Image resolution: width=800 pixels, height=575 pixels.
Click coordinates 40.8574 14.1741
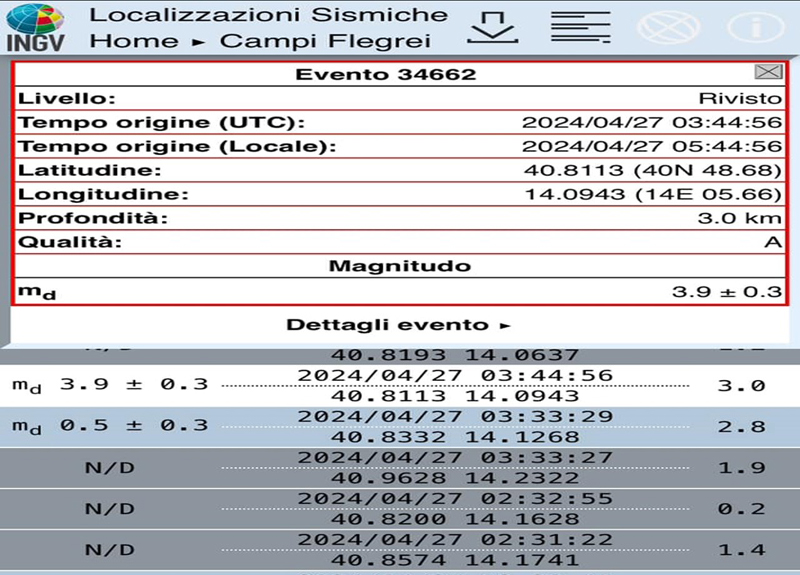point(455,560)
